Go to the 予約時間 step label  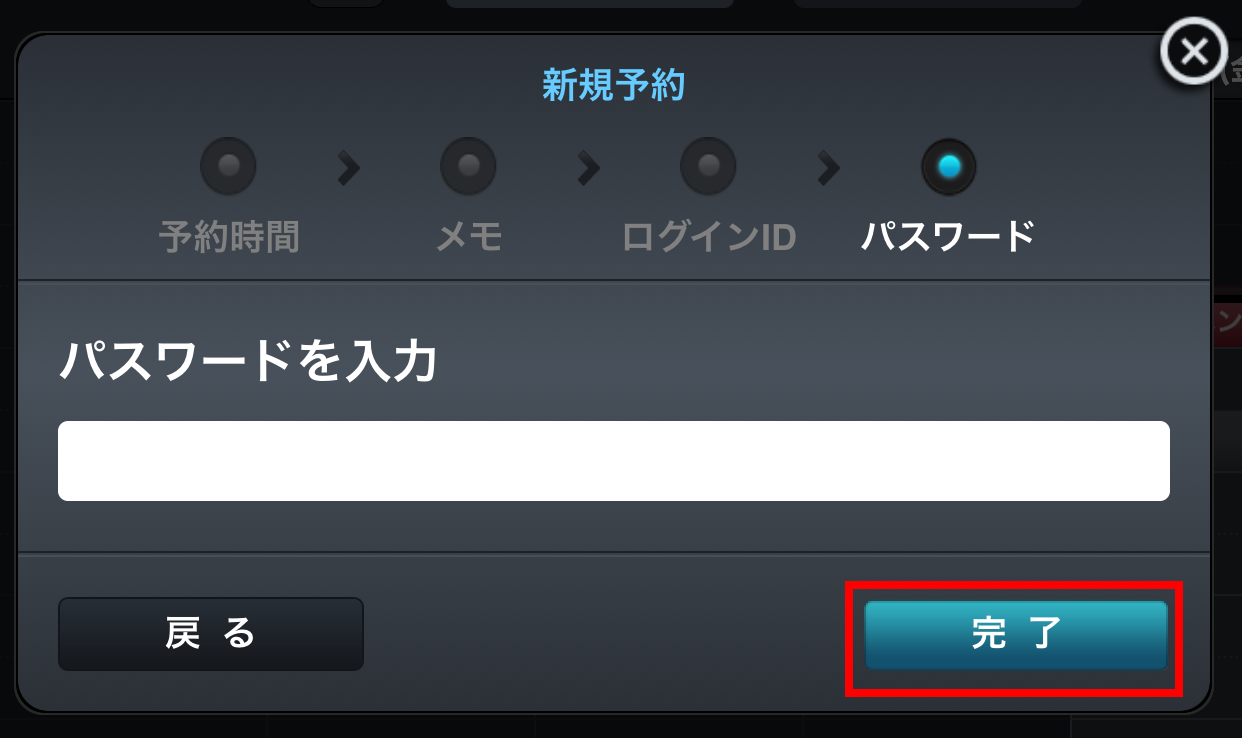(229, 238)
